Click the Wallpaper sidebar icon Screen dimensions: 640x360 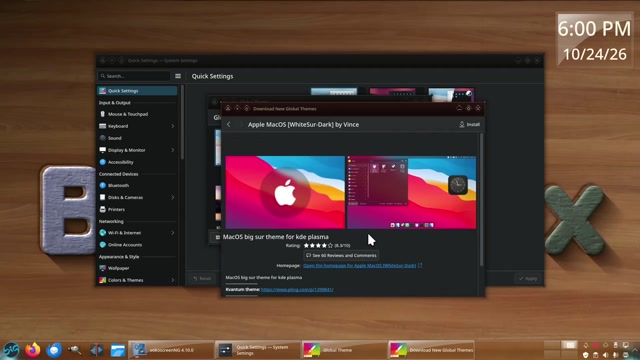tap(102, 268)
